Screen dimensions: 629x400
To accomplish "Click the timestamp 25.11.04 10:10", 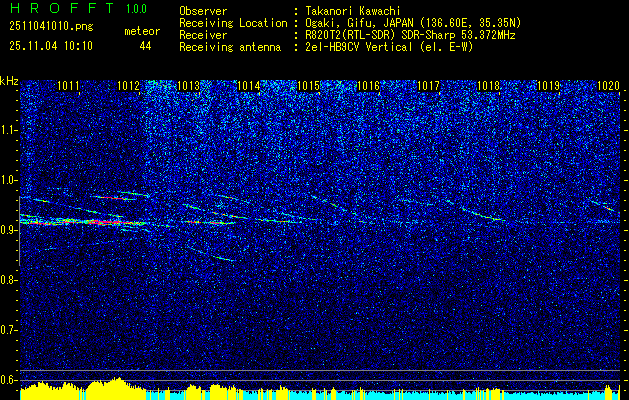I will (51, 46).
